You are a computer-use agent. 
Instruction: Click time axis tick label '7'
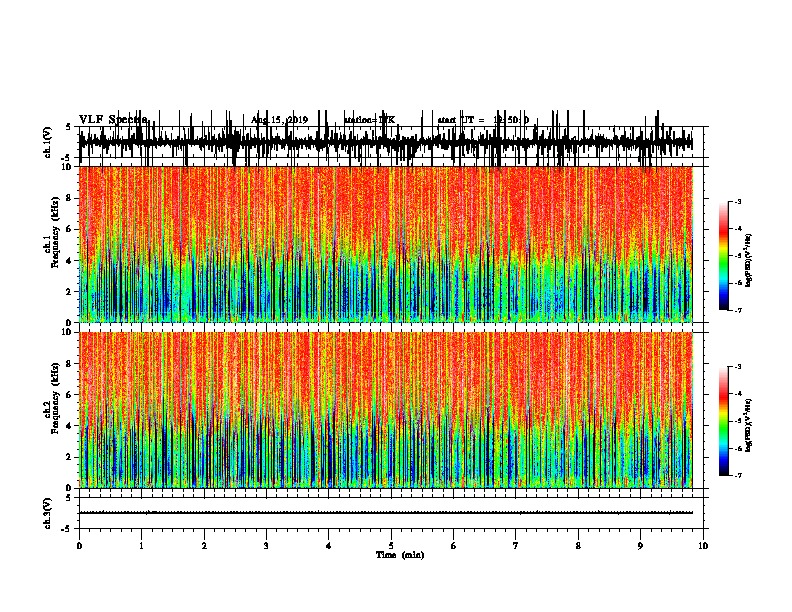[x=516, y=546]
